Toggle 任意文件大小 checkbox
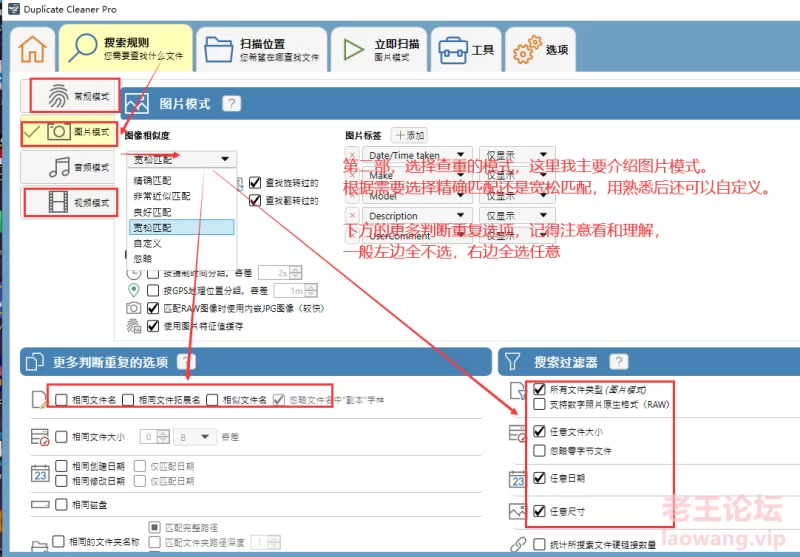The image size is (800, 557). point(539,432)
